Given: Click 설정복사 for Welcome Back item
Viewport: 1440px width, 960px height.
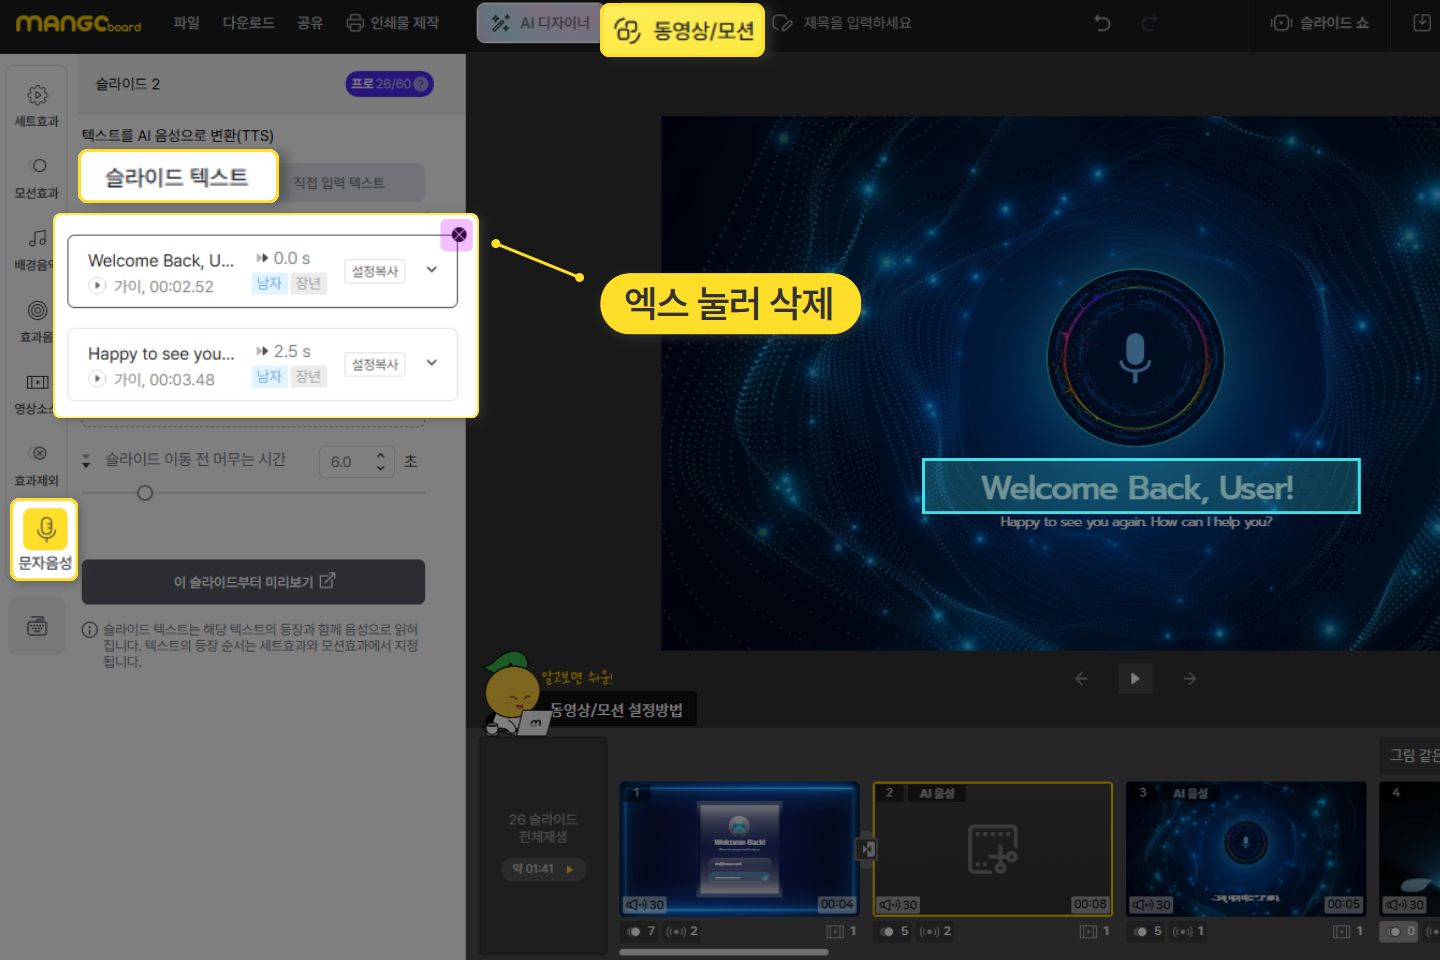Looking at the screenshot, I should (375, 271).
